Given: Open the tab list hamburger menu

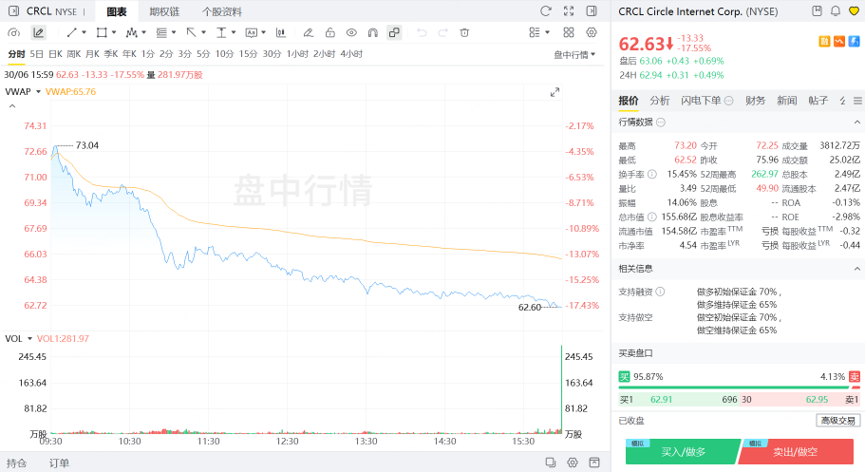Looking at the screenshot, I should coord(857,101).
